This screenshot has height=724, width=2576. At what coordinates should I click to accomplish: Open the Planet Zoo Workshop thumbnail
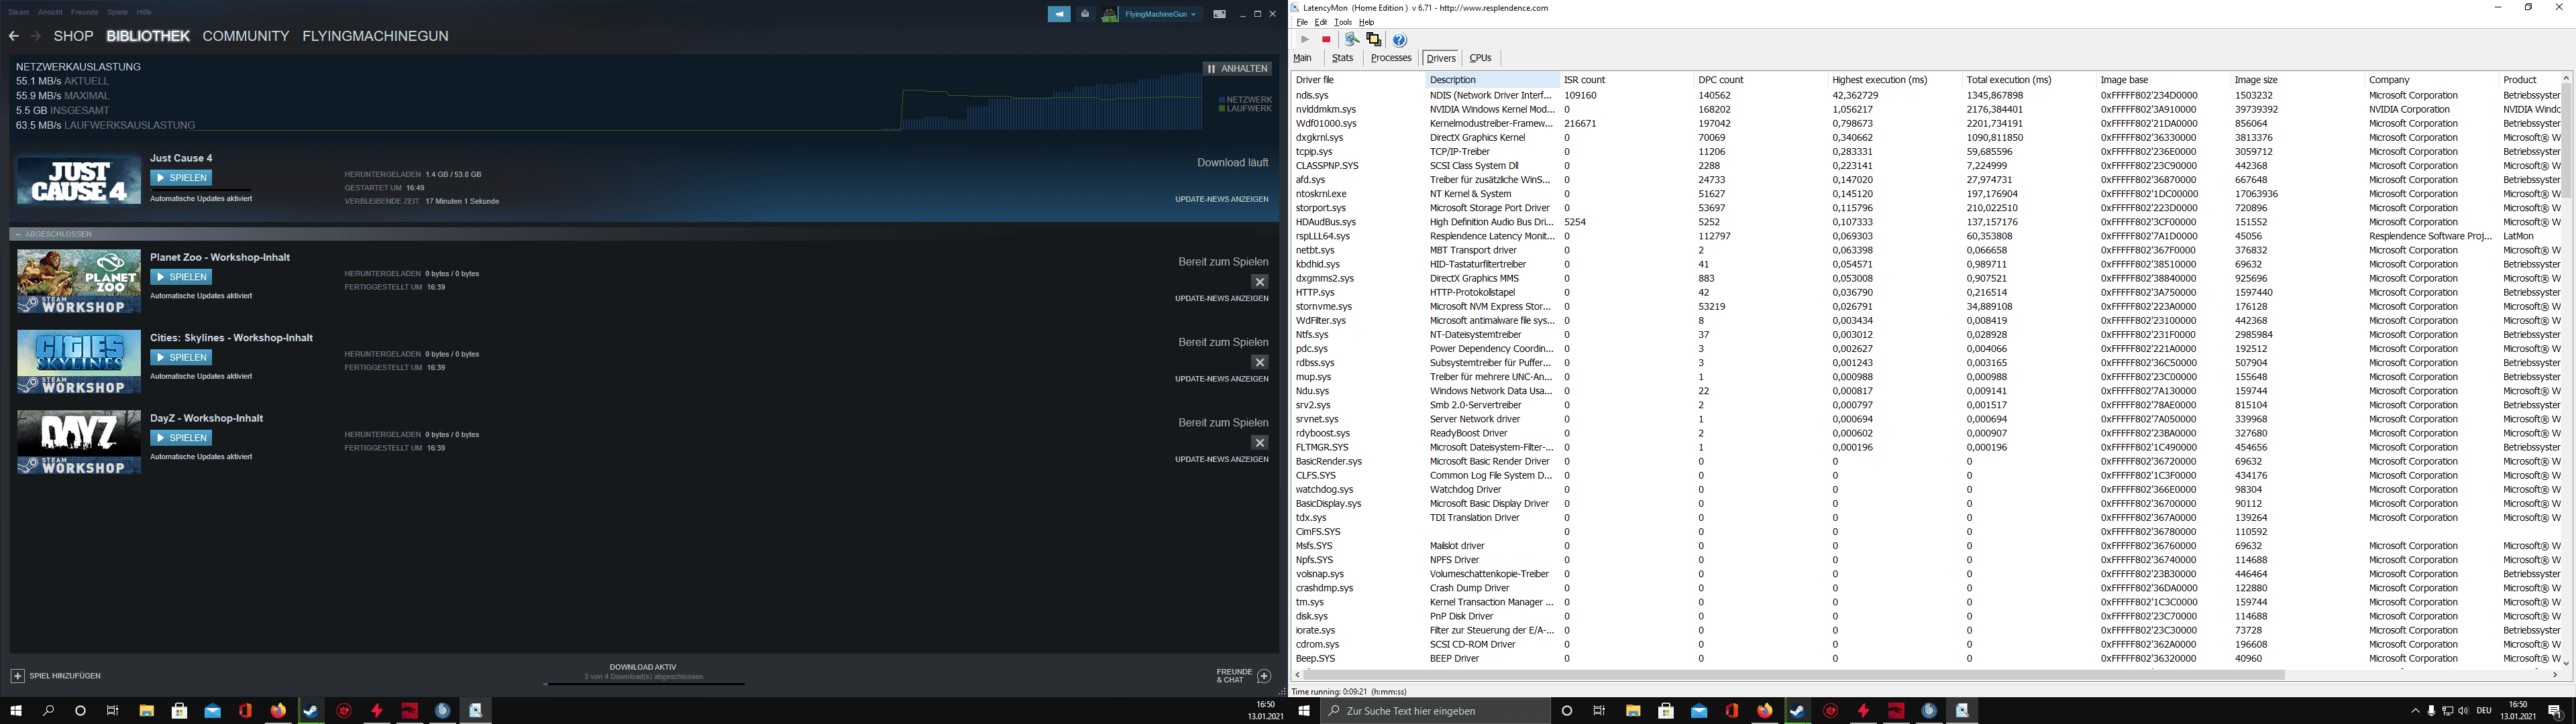pos(79,281)
